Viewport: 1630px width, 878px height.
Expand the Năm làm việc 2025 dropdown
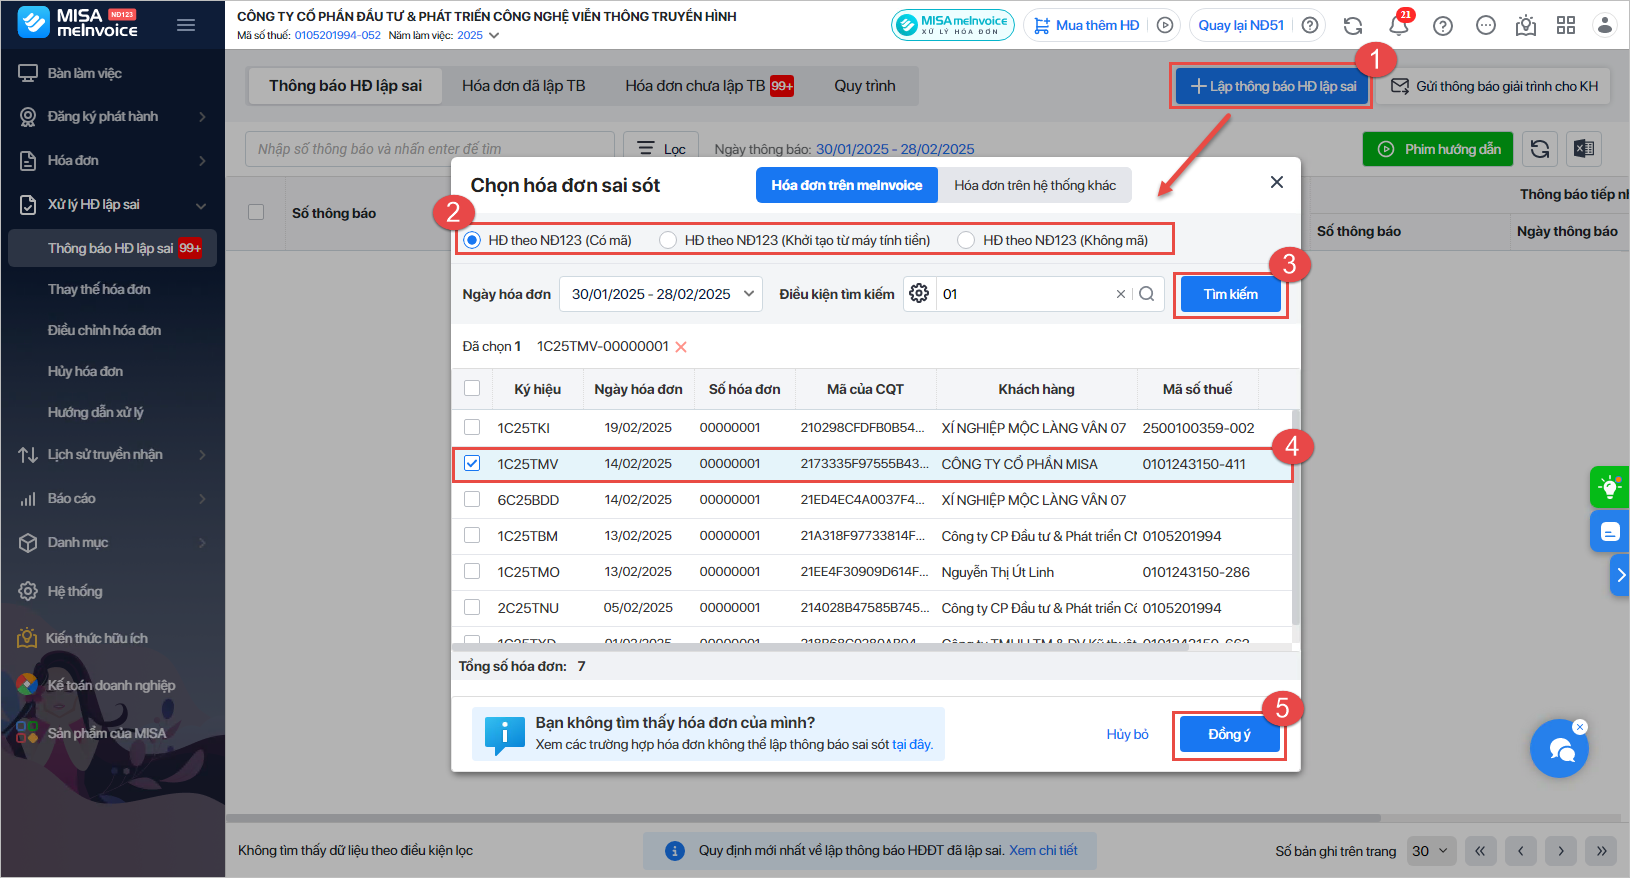pyautogui.click(x=493, y=35)
